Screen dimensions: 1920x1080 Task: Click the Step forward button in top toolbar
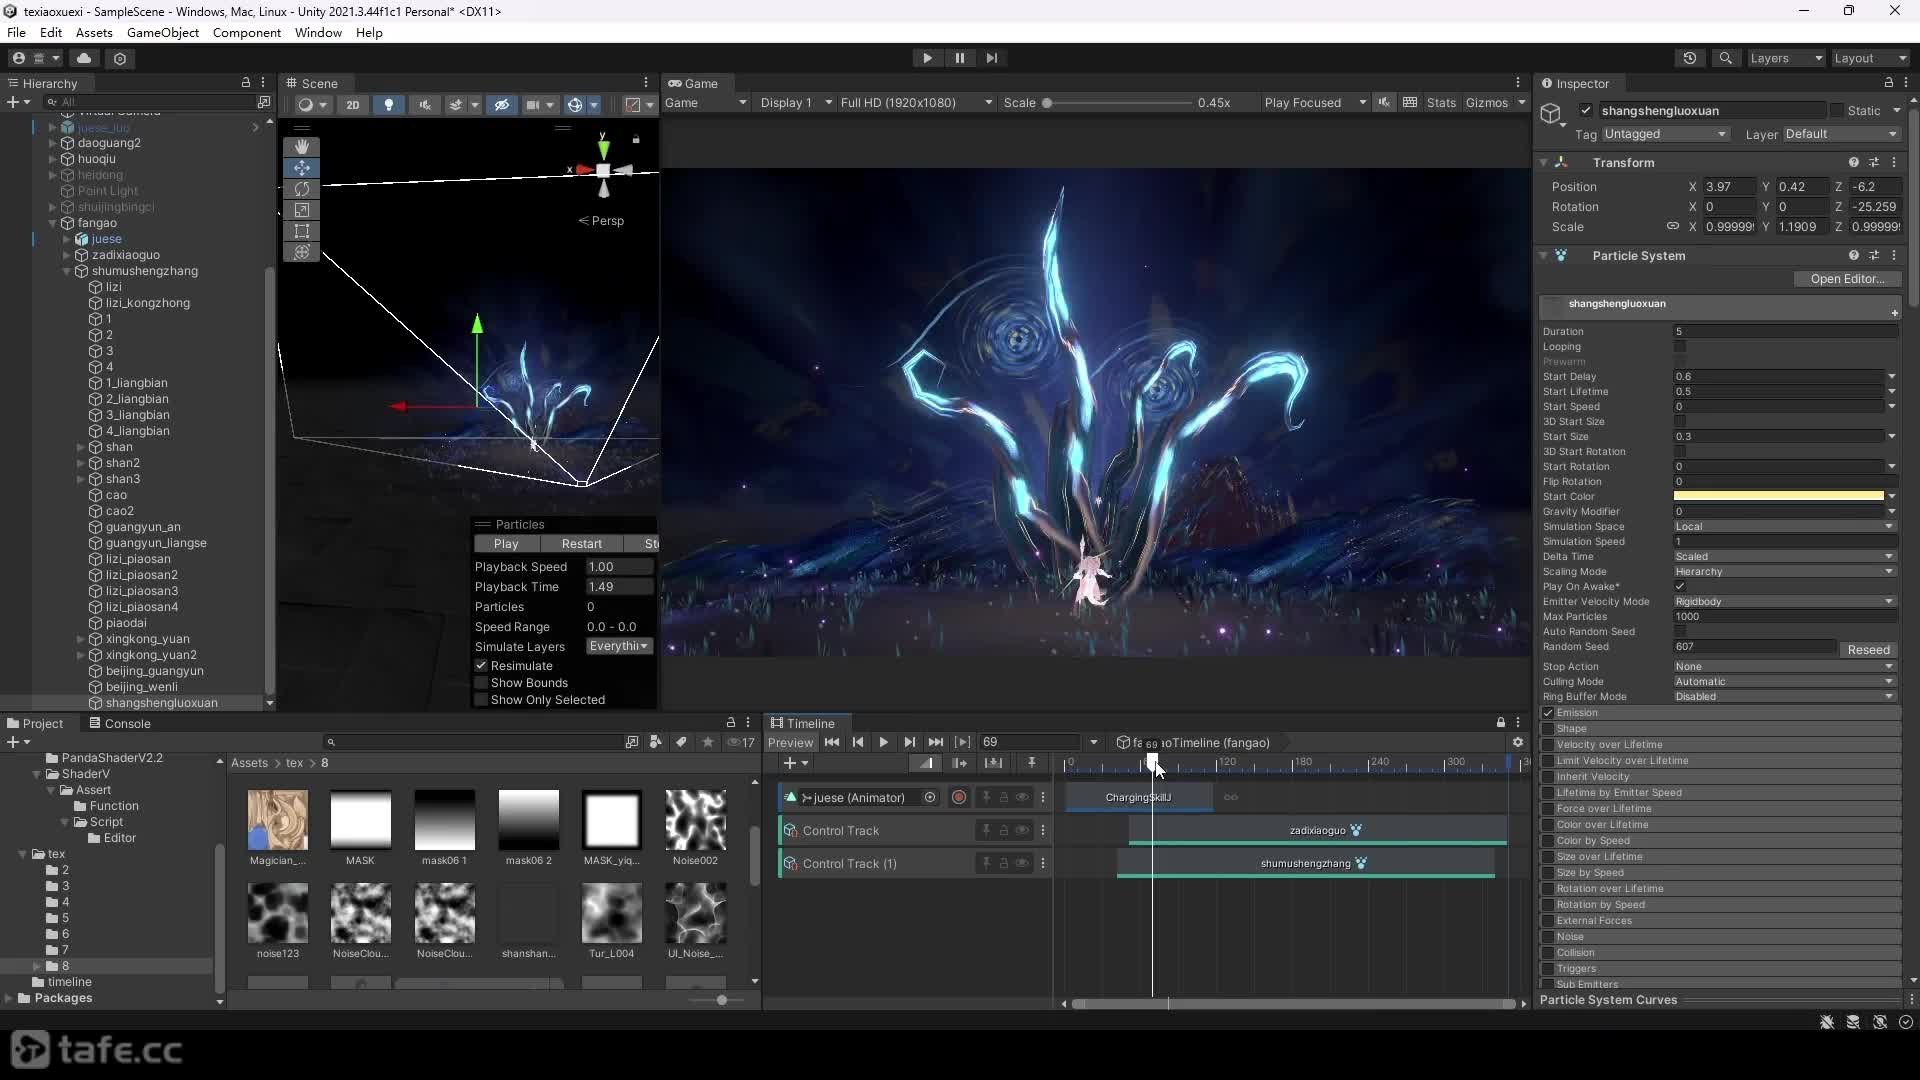(x=991, y=58)
